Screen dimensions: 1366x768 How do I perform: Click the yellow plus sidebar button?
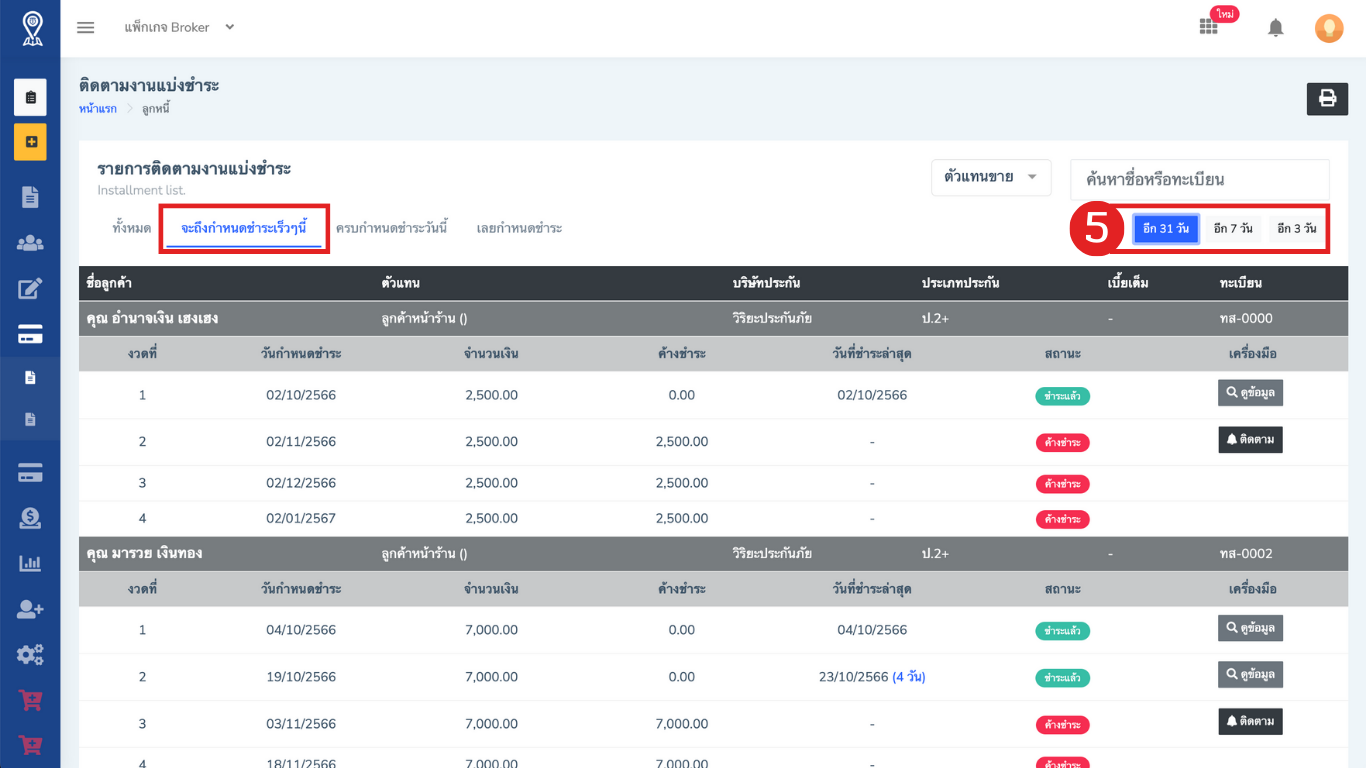pos(30,142)
